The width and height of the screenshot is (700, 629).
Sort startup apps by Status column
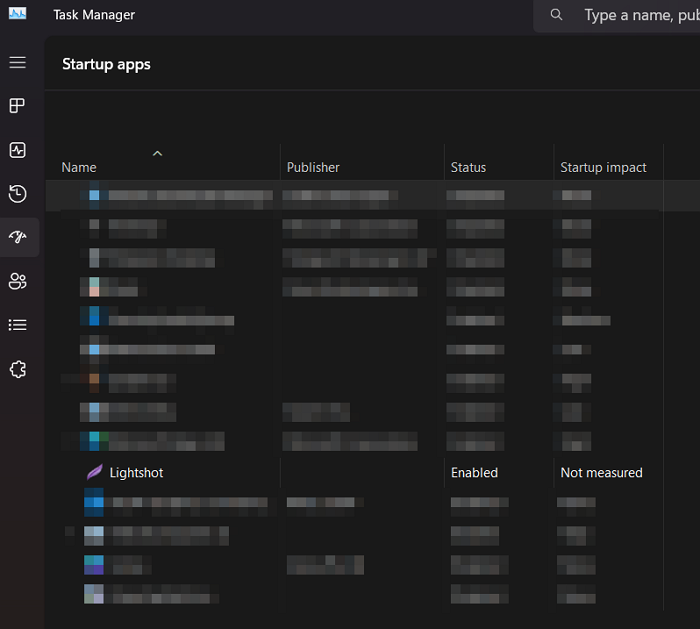point(468,167)
